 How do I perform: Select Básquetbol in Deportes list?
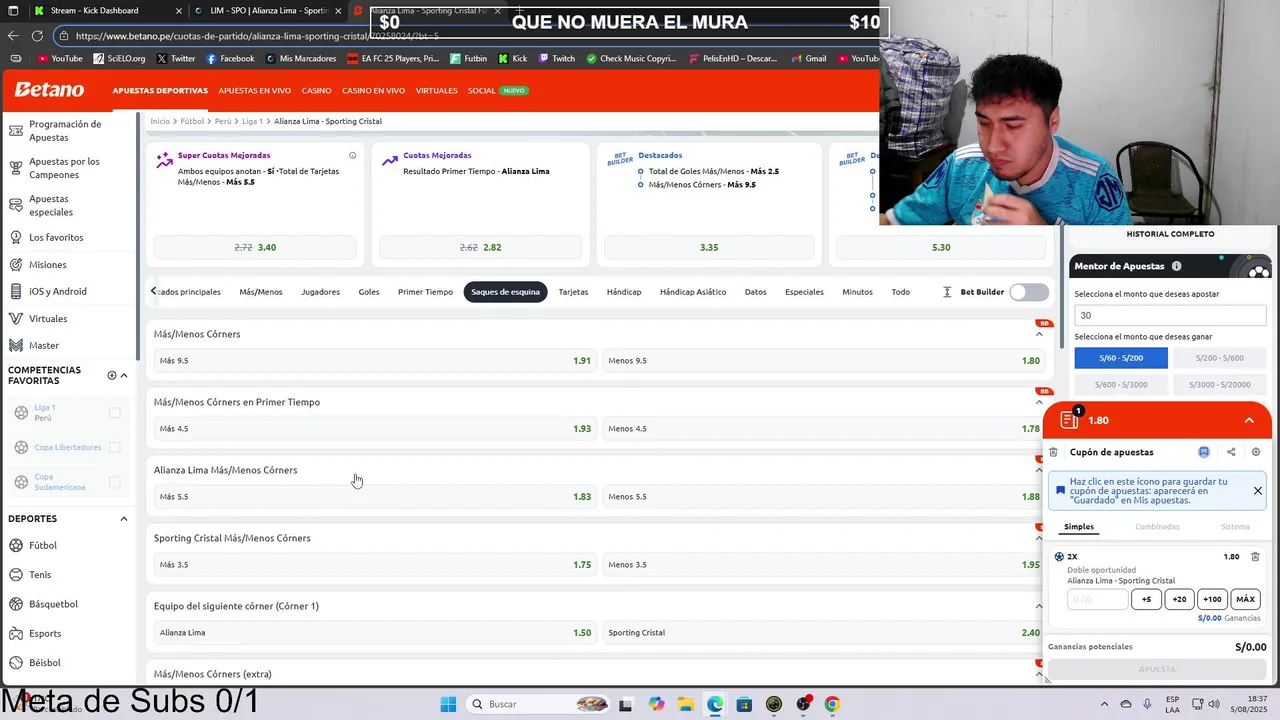53,604
